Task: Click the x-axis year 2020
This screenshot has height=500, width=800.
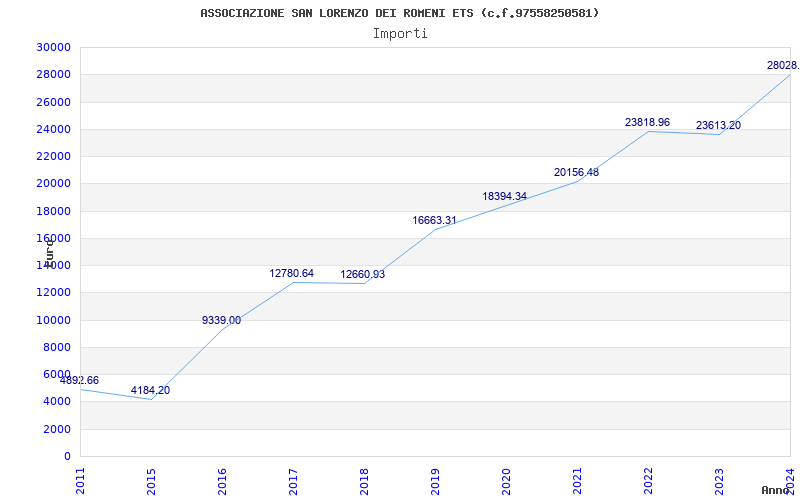Action: tap(506, 481)
